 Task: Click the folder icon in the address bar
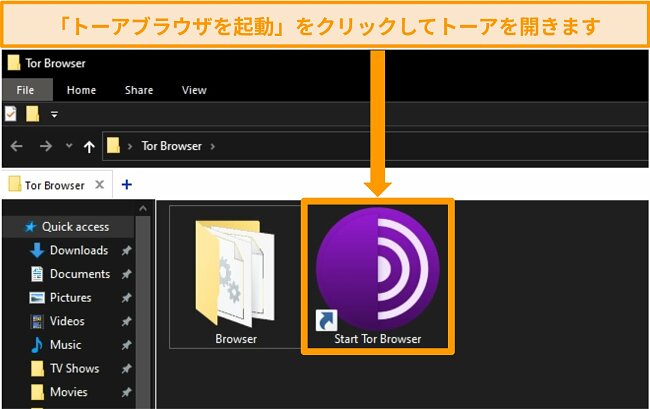tap(113, 145)
